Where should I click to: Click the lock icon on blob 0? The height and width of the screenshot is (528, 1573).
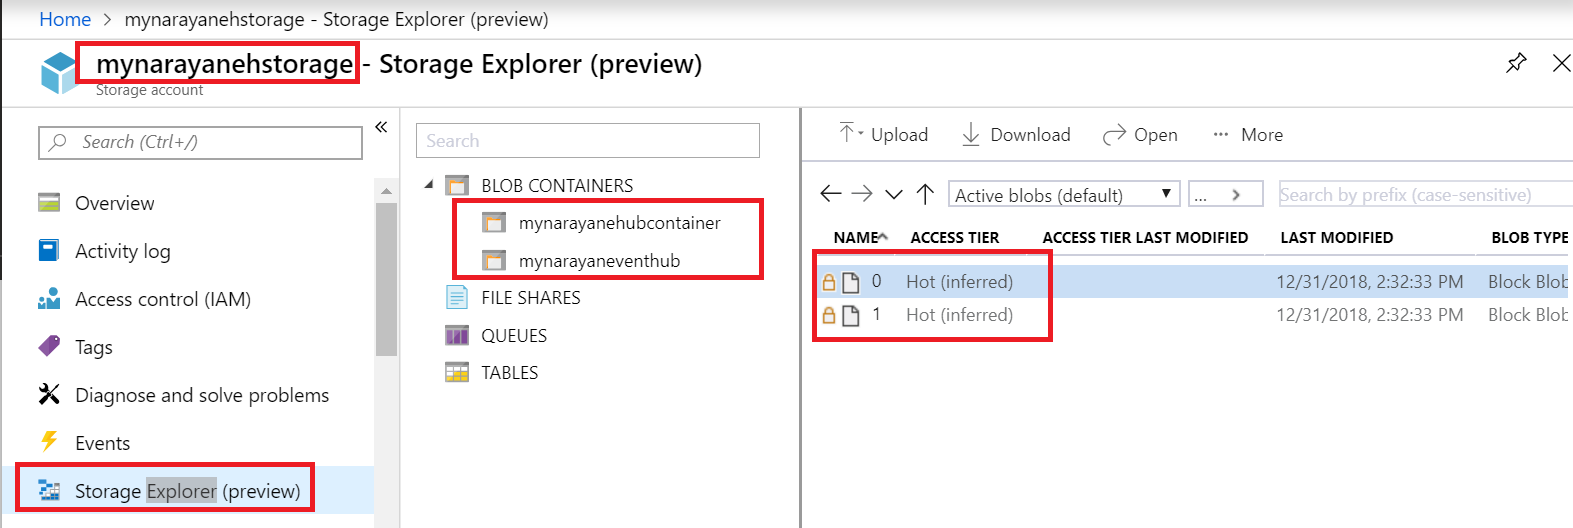(x=828, y=282)
